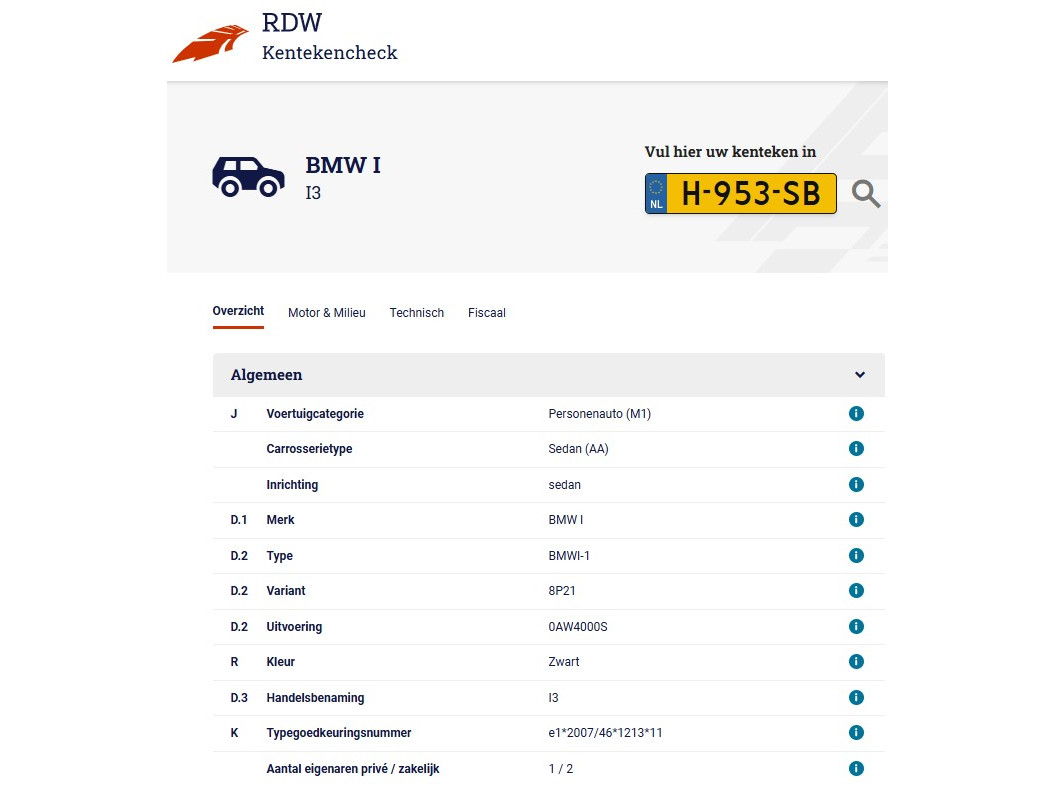This screenshot has width=1054, height=791.
Task: Click info icon for Typegoedkeuringsnummer
Action: (856, 733)
